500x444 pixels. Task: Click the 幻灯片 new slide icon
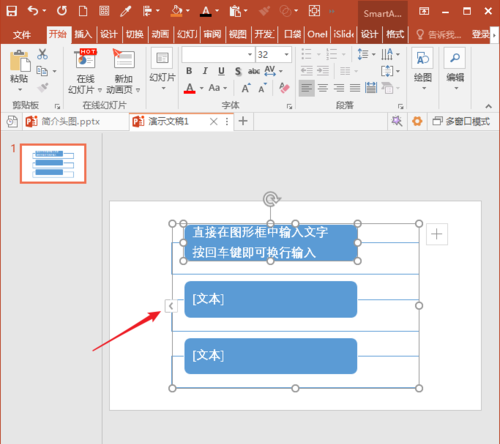pos(162,58)
